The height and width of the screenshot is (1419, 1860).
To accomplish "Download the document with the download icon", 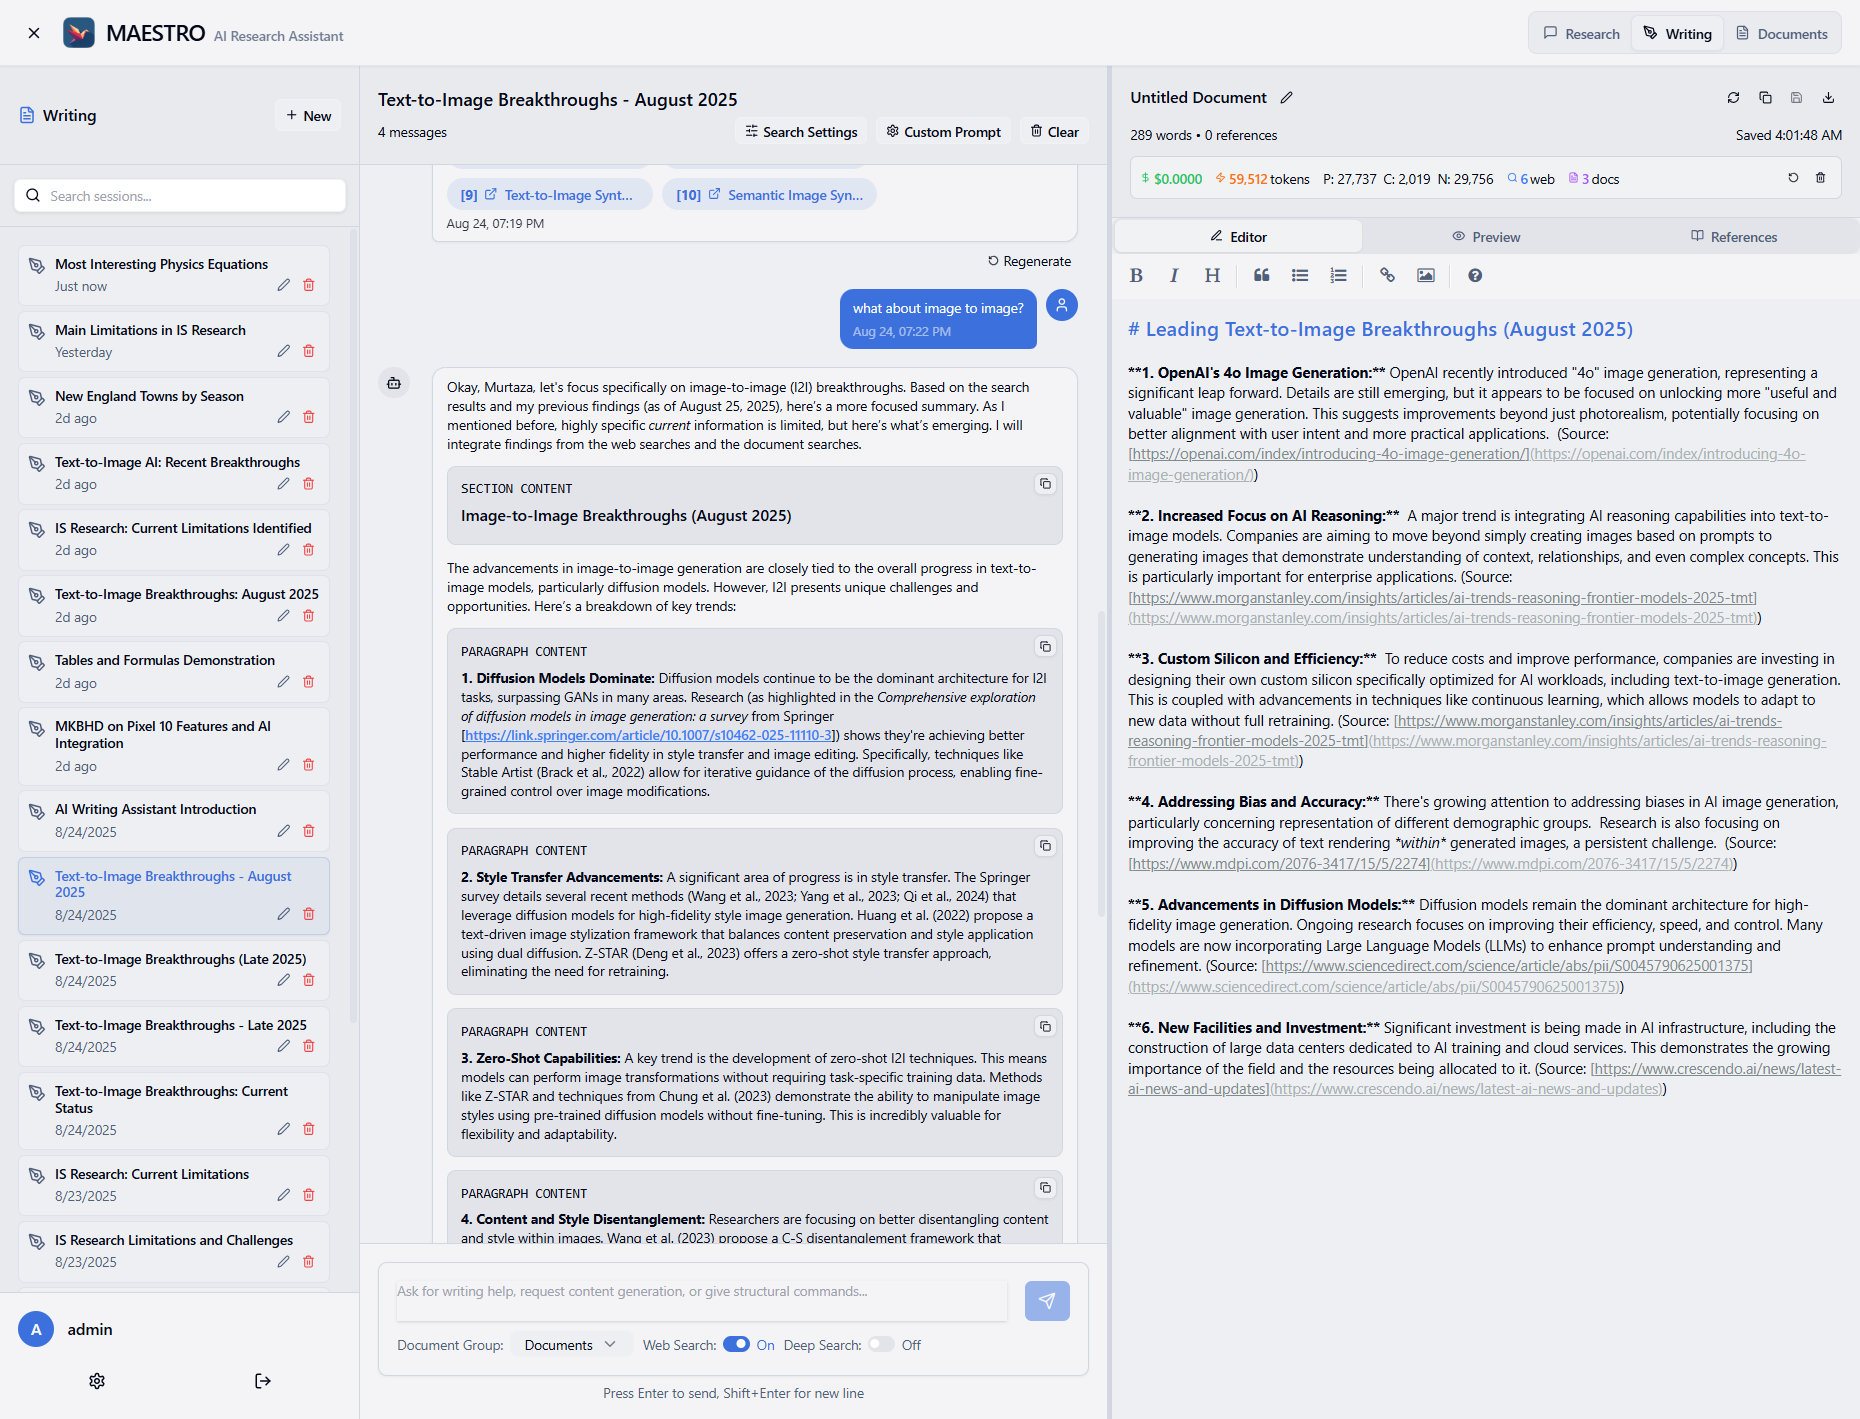I will pyautogui.click(x=1828, y=98).
